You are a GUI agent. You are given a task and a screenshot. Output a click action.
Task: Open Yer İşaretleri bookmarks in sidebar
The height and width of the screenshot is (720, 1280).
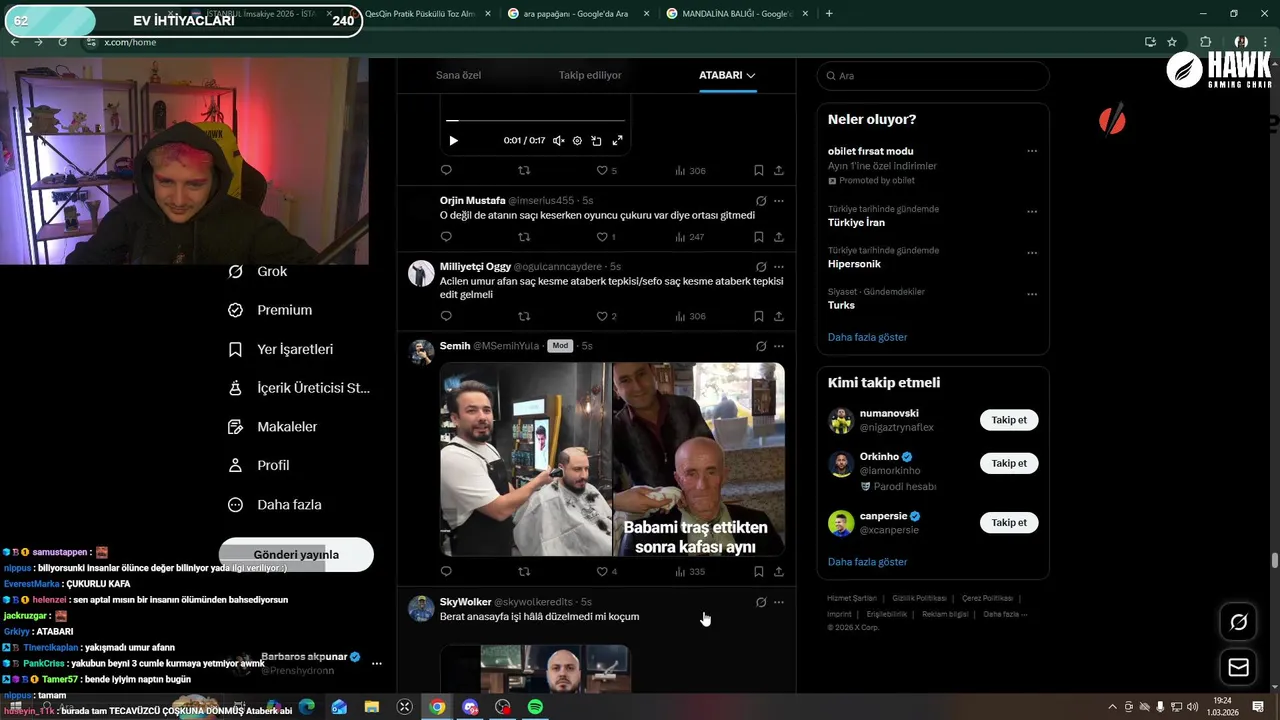coord(281,349)
